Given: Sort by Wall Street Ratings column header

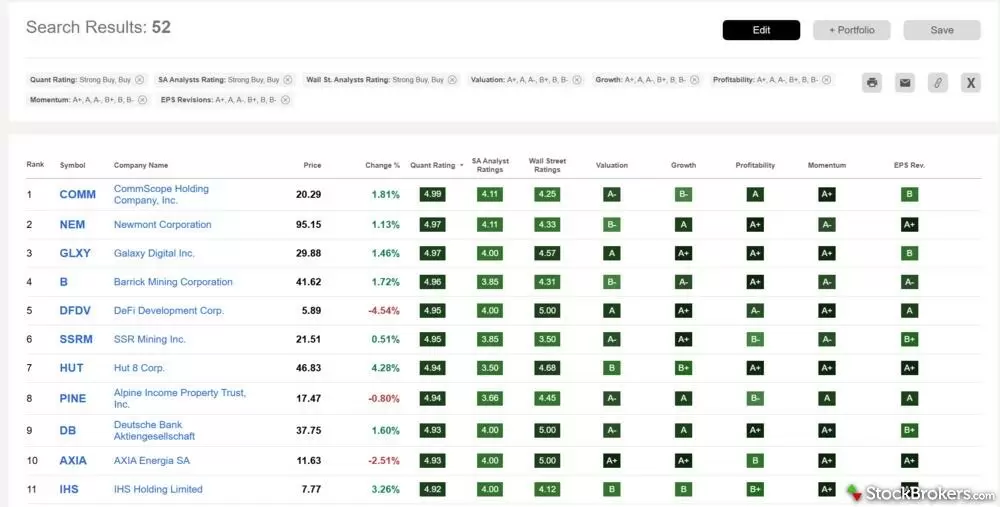Looking at the screenshot, I should pyautogui.click(x=547, y=165).
